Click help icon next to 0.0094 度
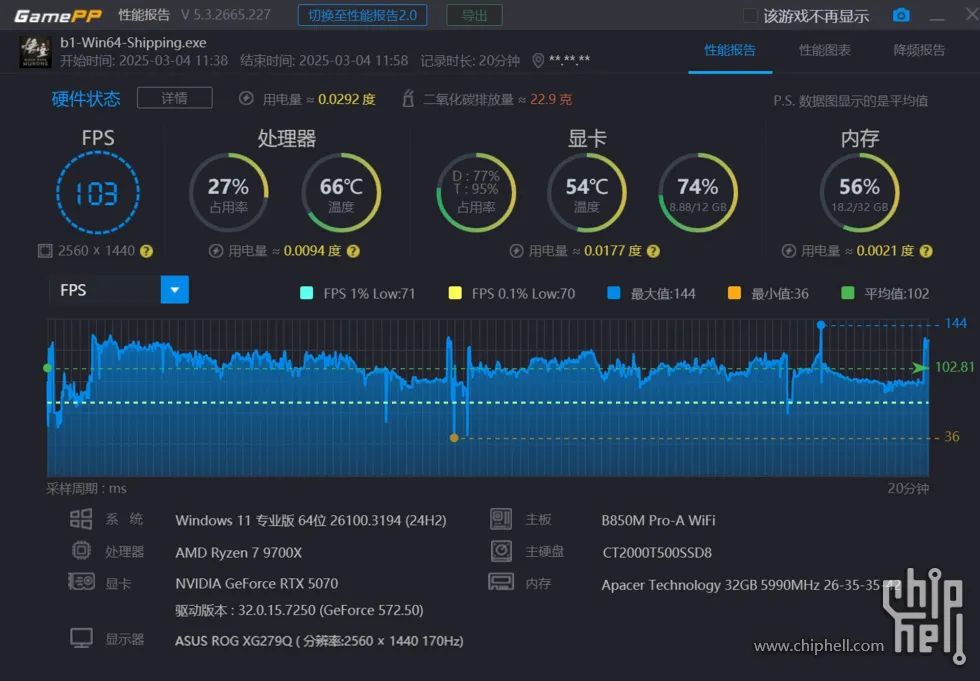The width and height of the screenshot is (980, 681). coord(353,251)
